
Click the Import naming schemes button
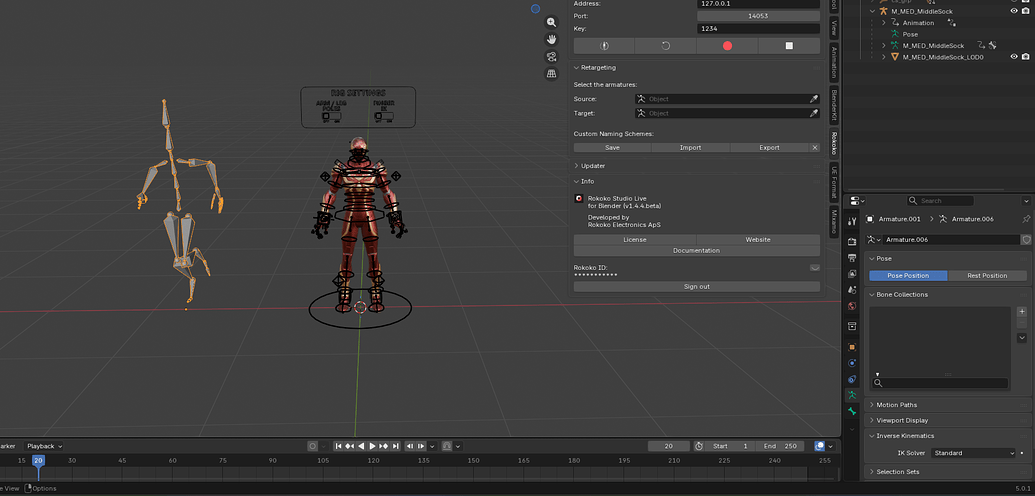(690, 148)
